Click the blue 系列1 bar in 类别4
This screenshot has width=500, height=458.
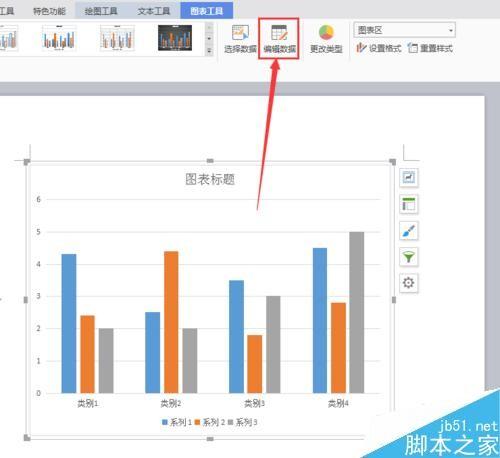click(x=320, y=320)
